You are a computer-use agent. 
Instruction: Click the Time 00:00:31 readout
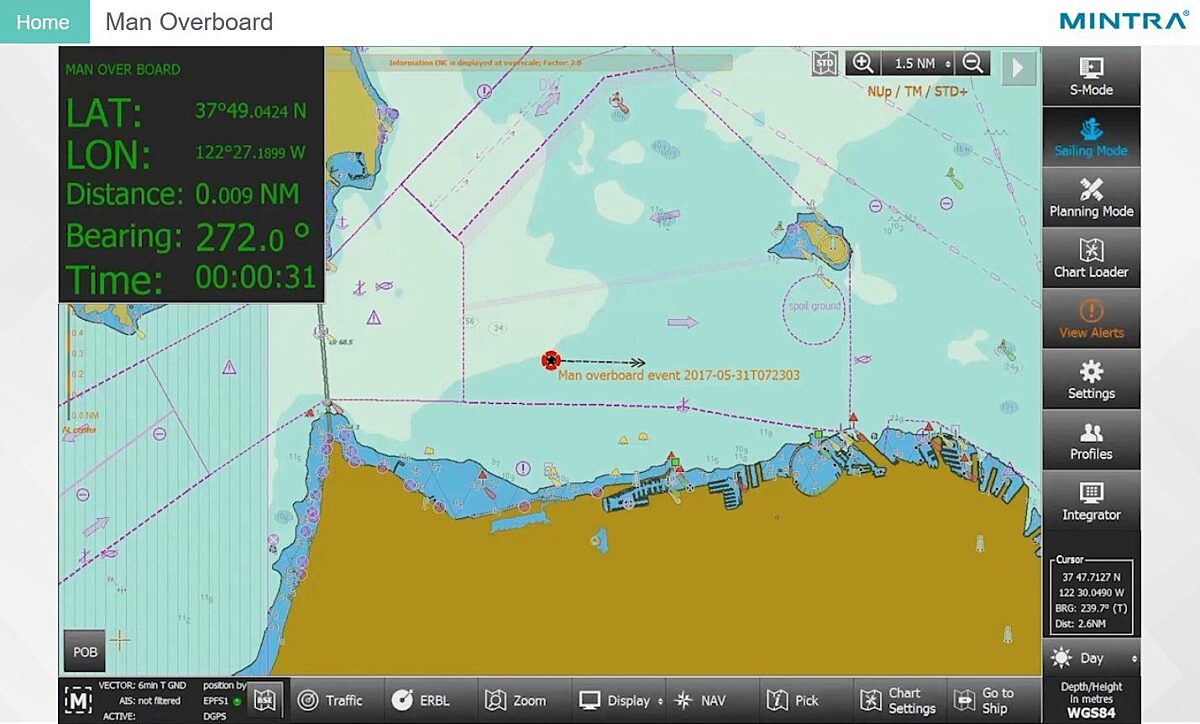pyautogui.click(x=191, y=278)
